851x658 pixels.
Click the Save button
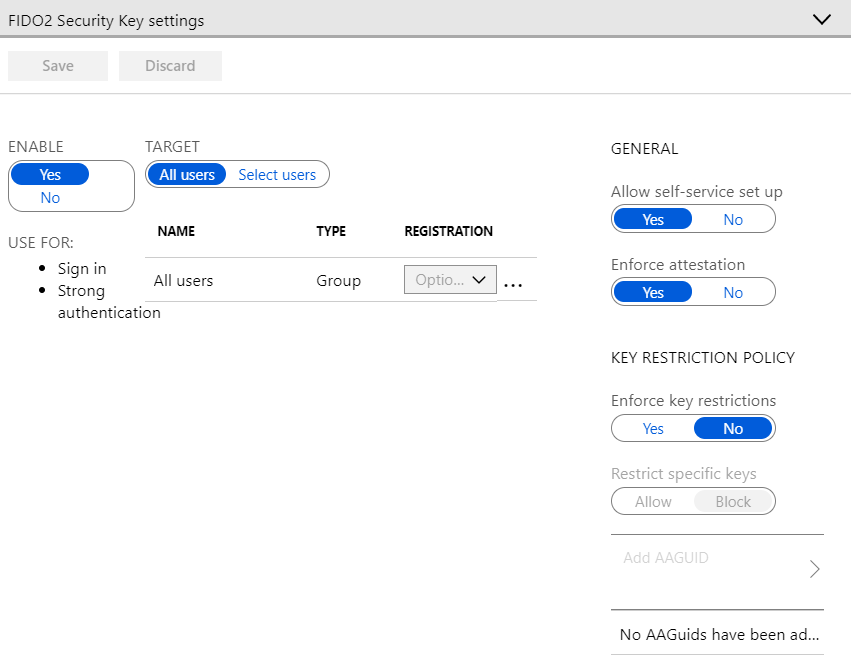pyautogui.click(x=58, y=66)
